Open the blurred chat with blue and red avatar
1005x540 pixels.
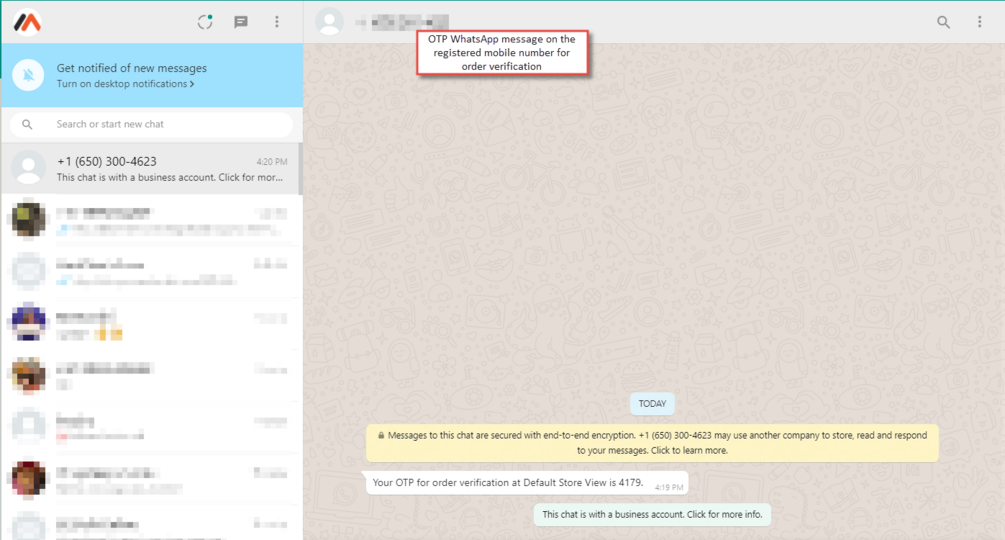(151, 324)
